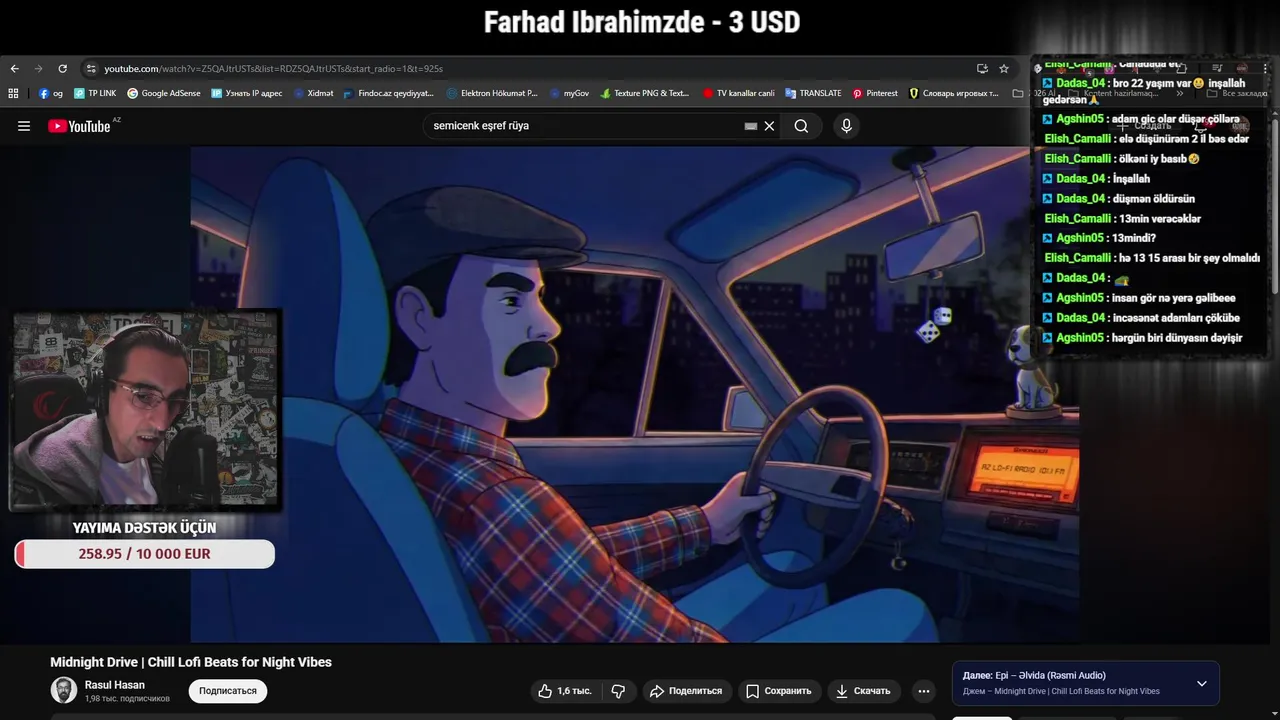Open more actions three-dot menu
The height and width of the screenshot is (720, 1280).
924,691
